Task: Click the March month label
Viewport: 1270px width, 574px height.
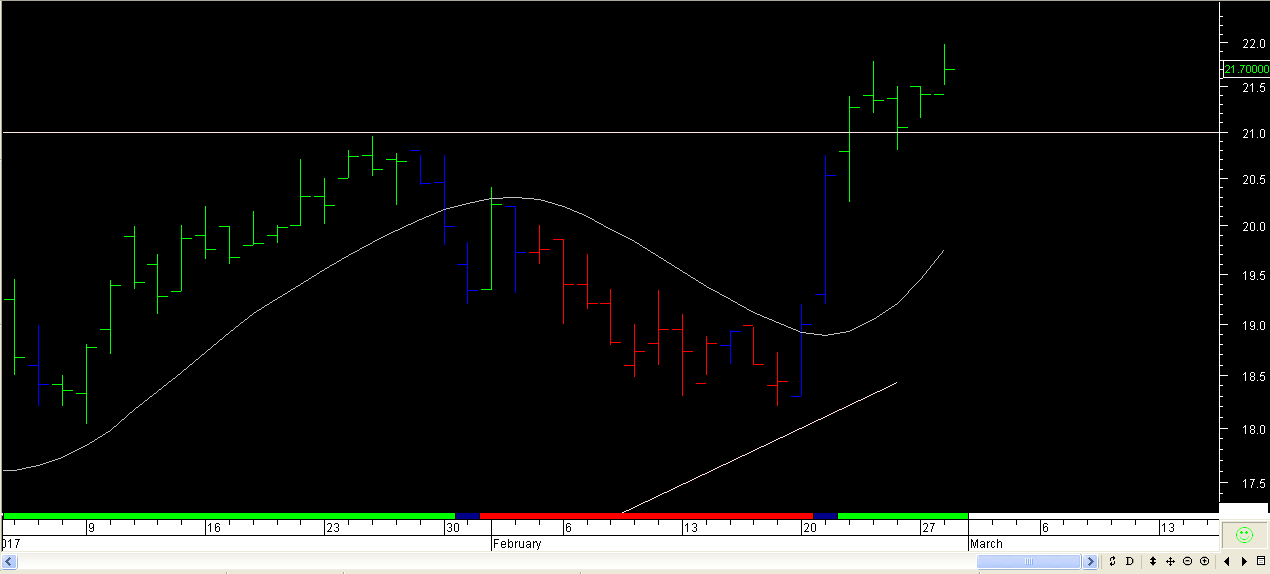Action: [x=985, y=544]
